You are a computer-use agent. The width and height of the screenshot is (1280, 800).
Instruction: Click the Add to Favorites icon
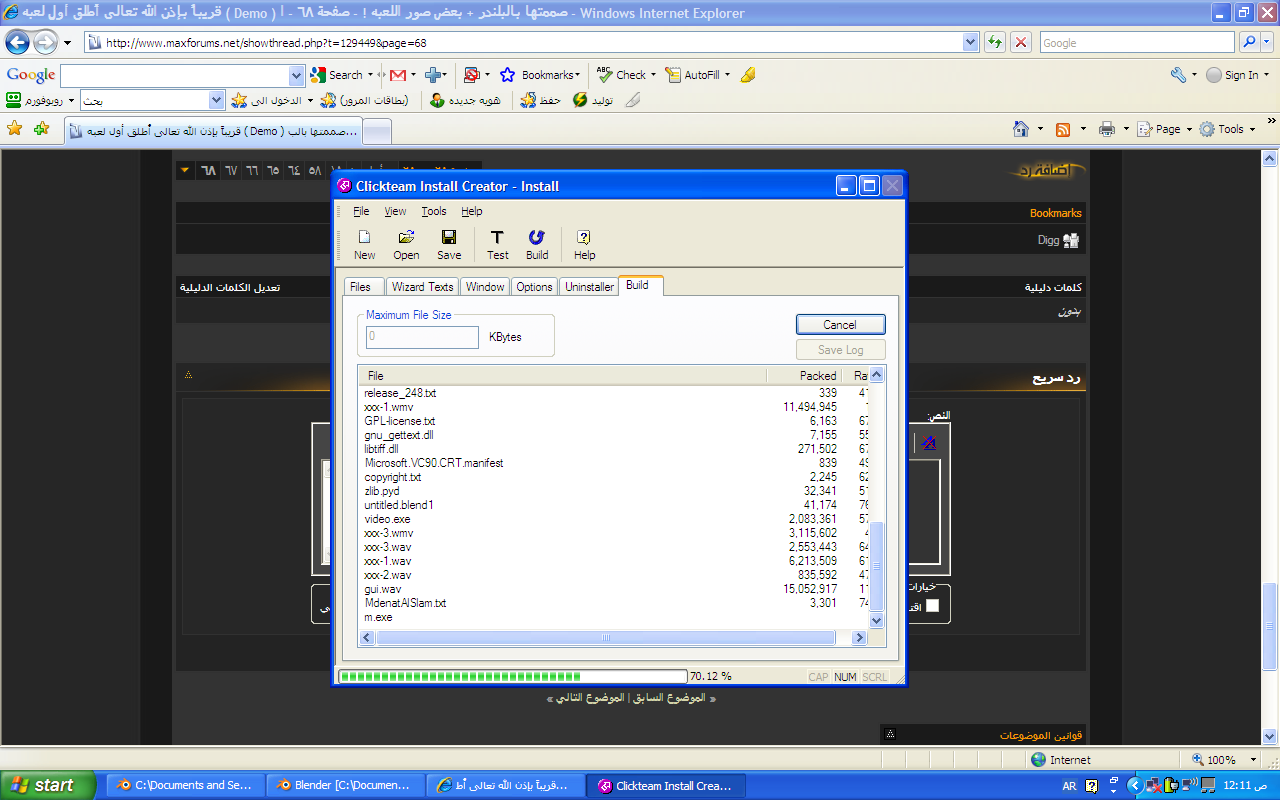coord(41,129)
